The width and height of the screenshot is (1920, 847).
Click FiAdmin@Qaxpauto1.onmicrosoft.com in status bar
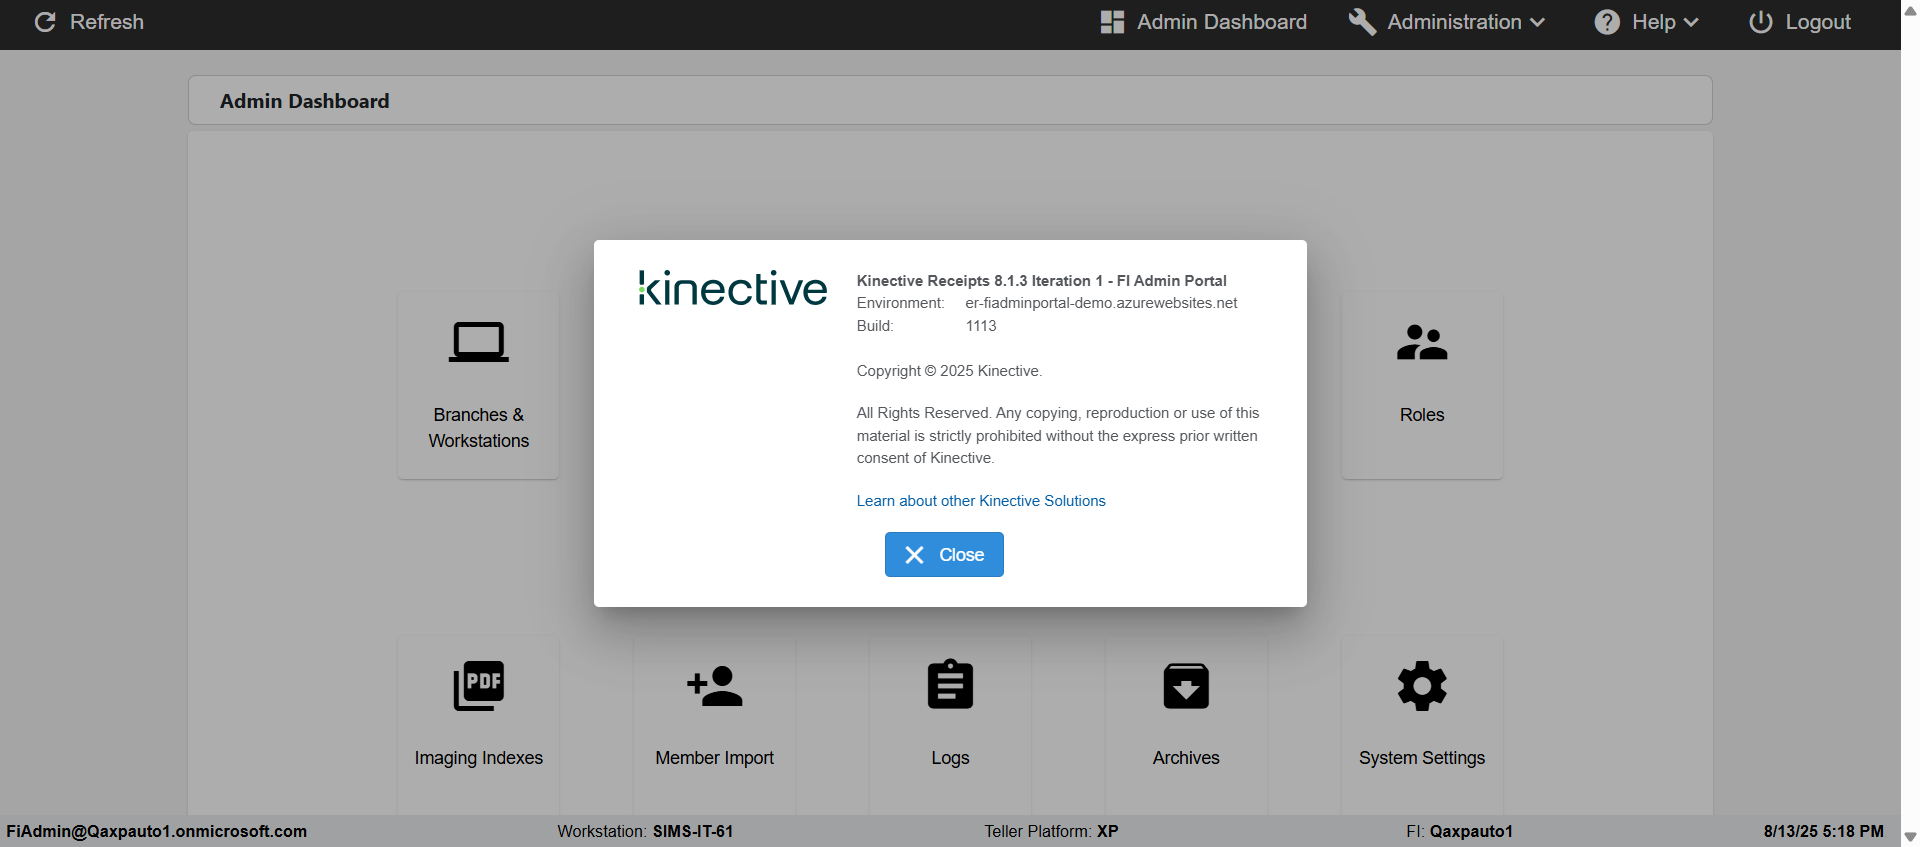157,831
